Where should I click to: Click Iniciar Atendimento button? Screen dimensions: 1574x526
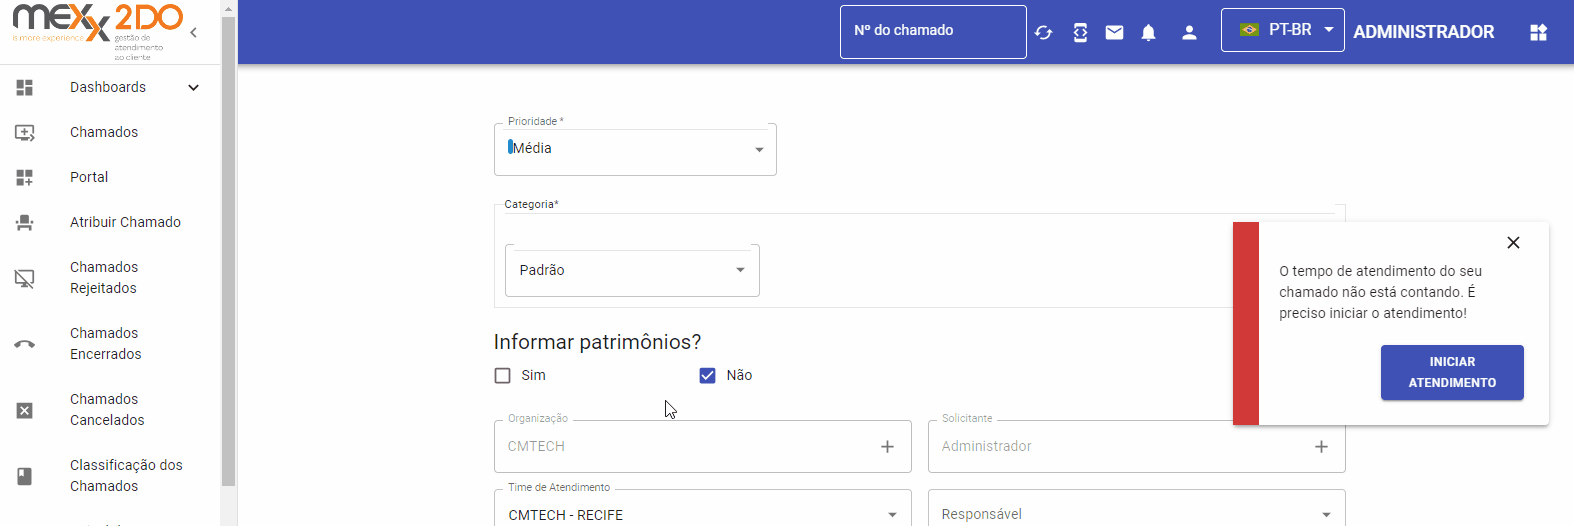(1451, 372)
